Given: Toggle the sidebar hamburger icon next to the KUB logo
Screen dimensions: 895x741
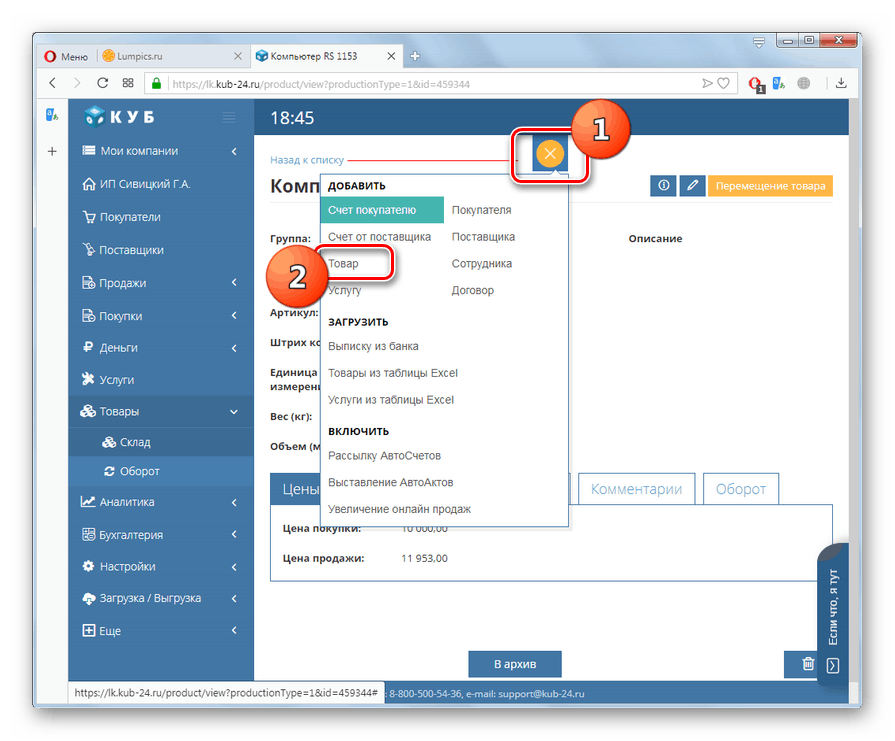Looking at the screenshot, I should pos(229,118).
